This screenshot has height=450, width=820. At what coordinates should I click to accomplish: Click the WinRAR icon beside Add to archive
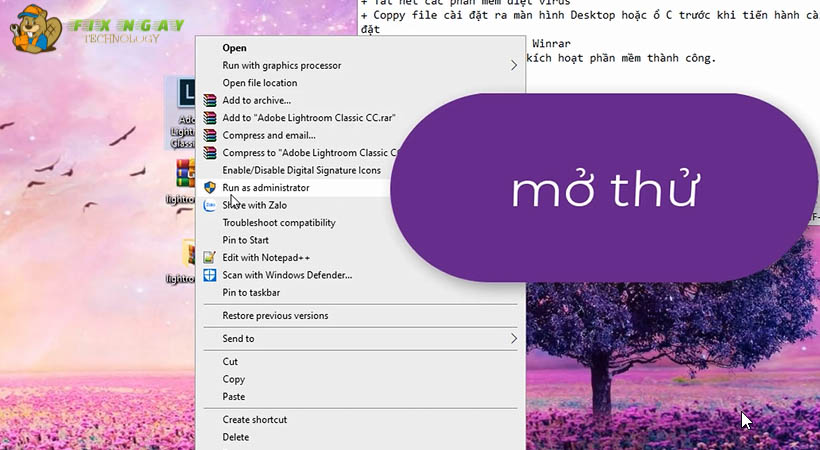tap(210, 100)
